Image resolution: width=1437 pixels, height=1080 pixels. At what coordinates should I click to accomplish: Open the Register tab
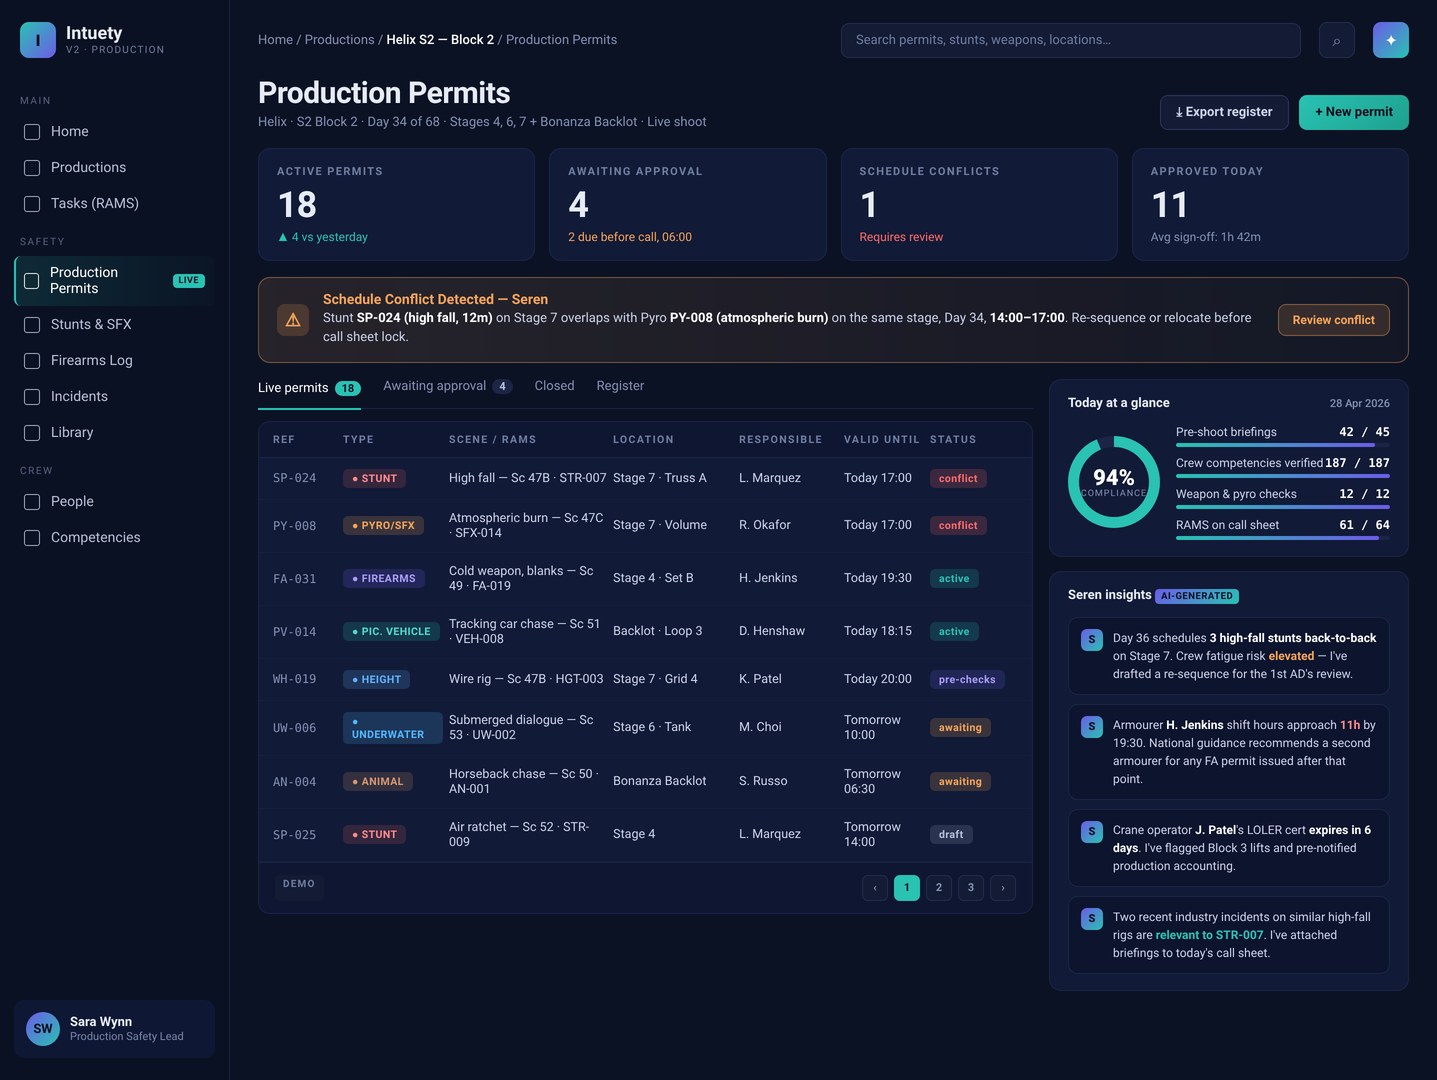click(620, 385)
